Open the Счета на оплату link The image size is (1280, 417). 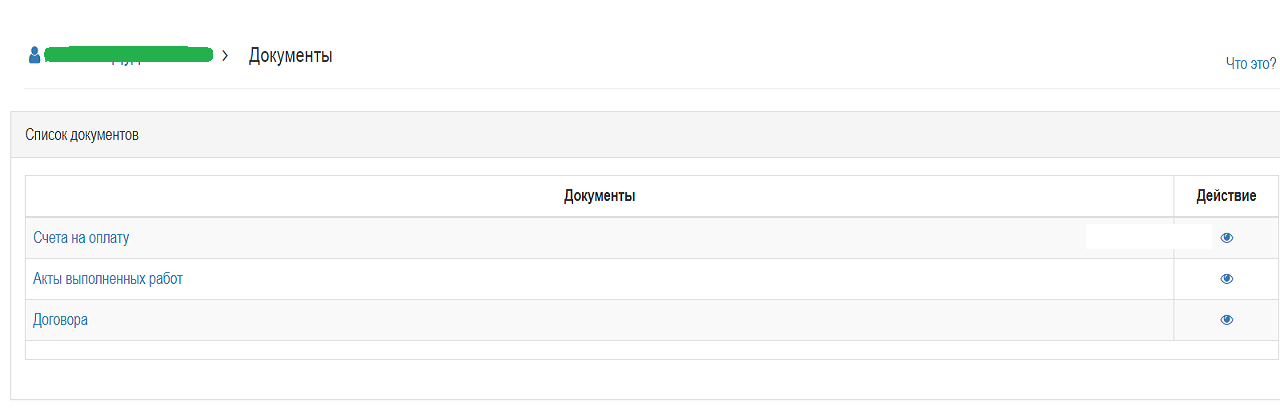point(81,238)
